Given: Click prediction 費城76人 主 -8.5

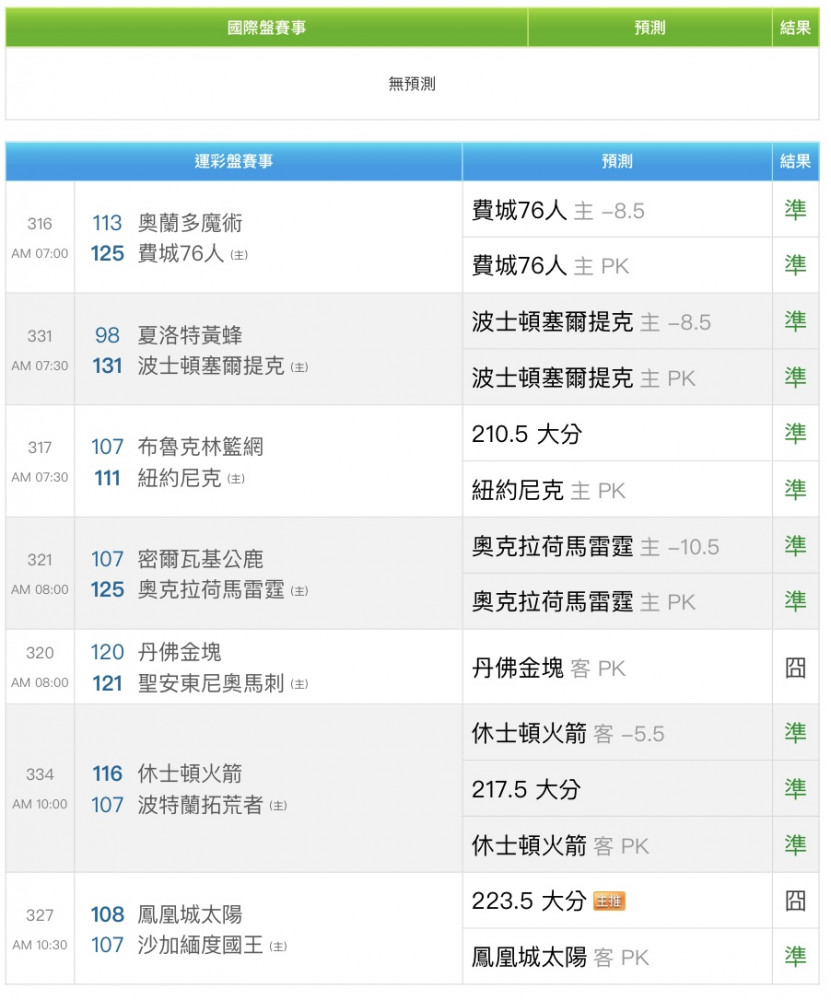Looking at the screenshot, I should click(x=558, y=210).
